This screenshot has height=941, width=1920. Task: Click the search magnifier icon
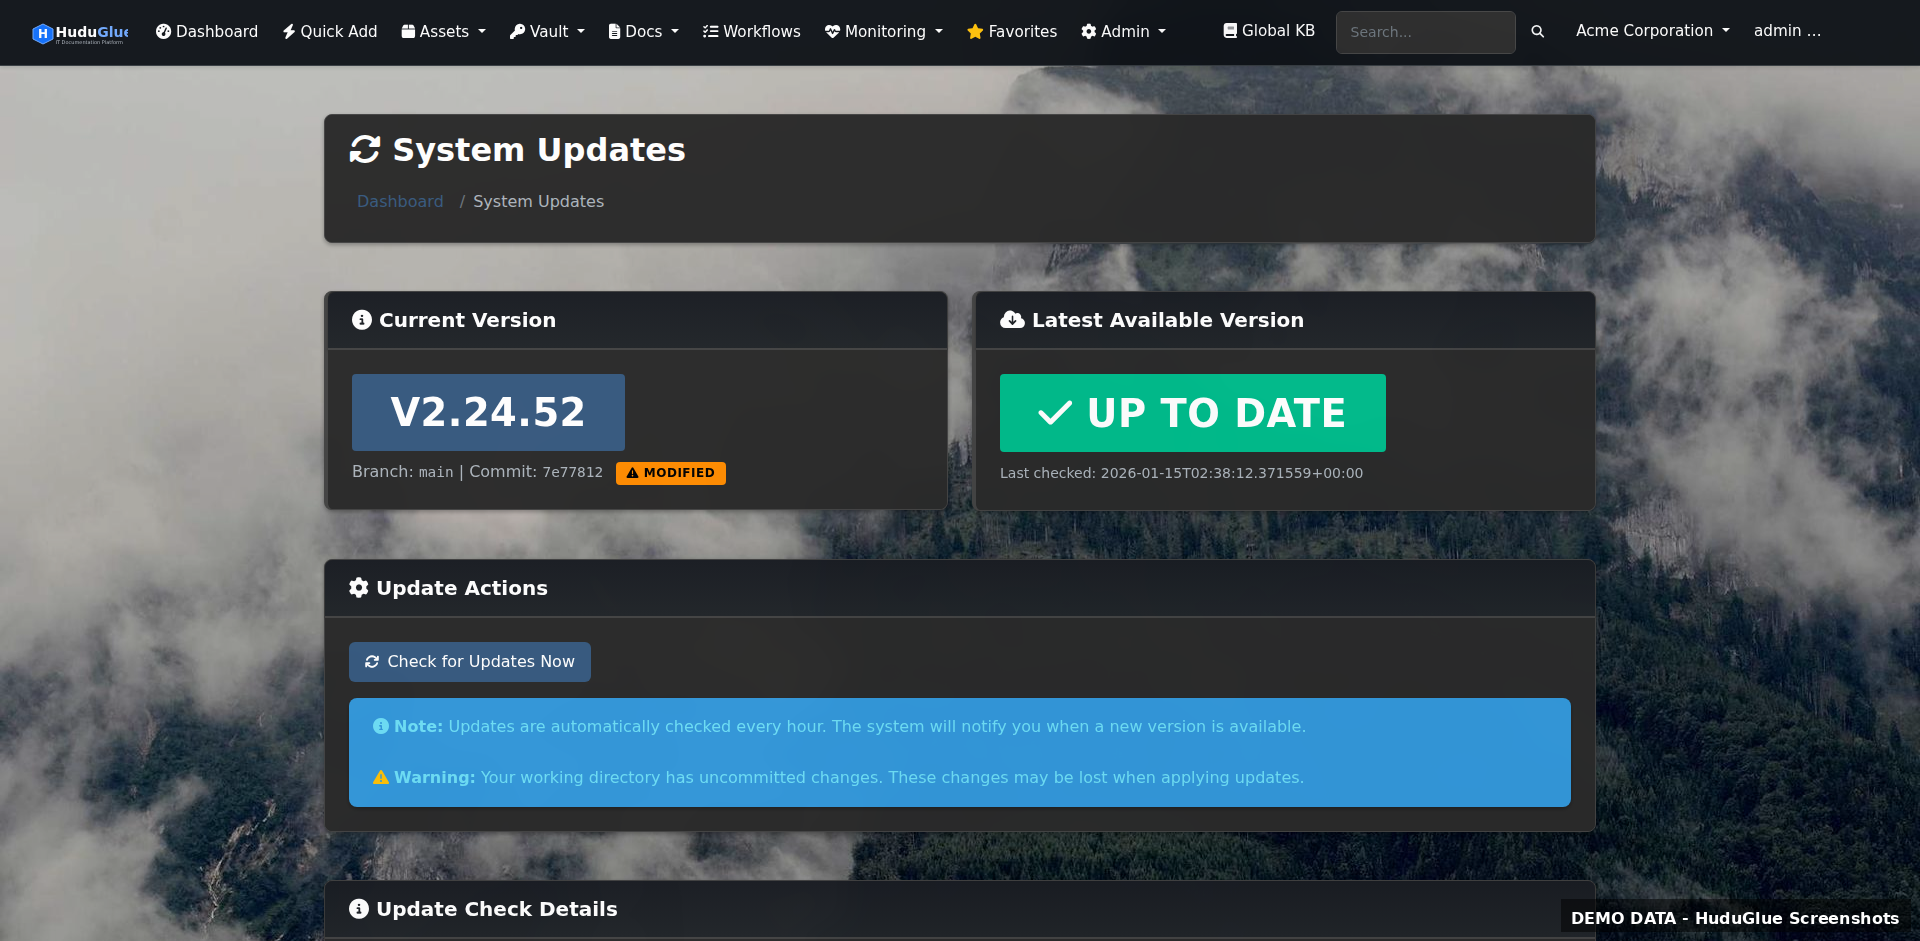click(x=1538, y=31)
